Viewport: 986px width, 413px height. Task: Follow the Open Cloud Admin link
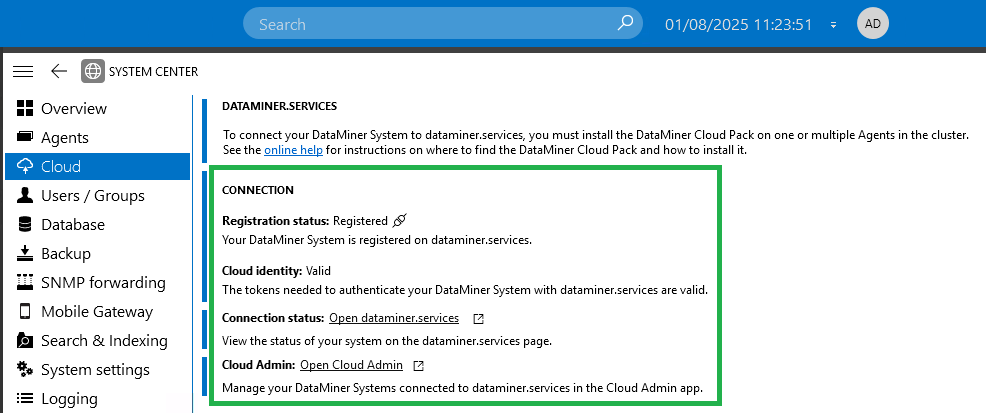tap(351, 365)
